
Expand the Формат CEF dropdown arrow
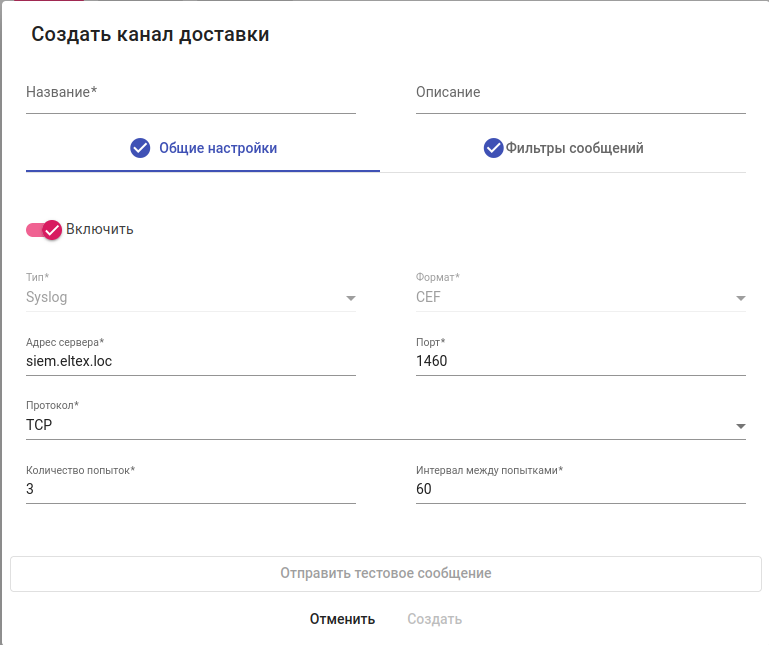(740, 298)
